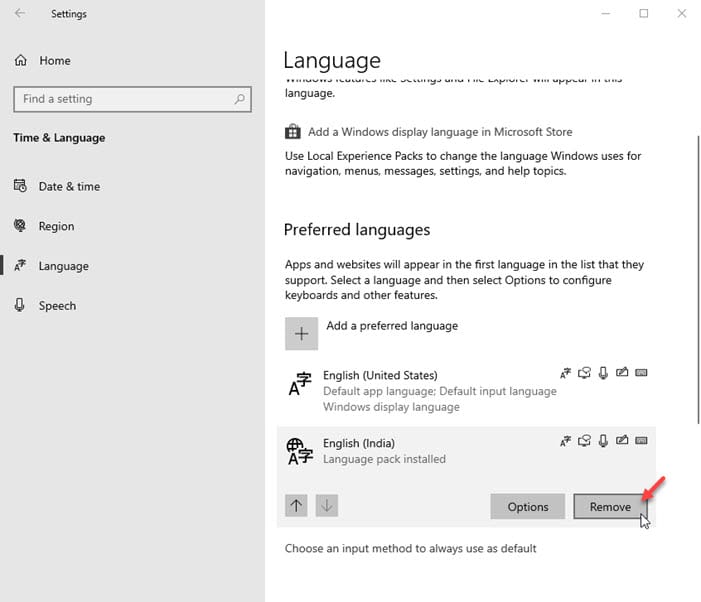
Task: Click the Speech microphone icon
Action: coord(19,305)
